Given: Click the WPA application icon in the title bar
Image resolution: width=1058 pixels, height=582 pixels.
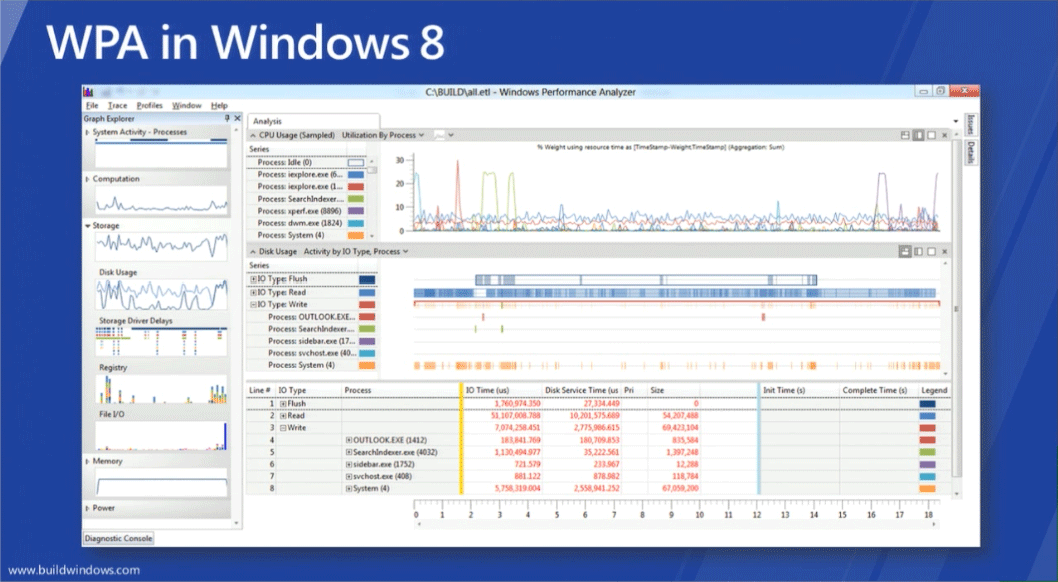Looking at the screenshot, I should (89, 91).
